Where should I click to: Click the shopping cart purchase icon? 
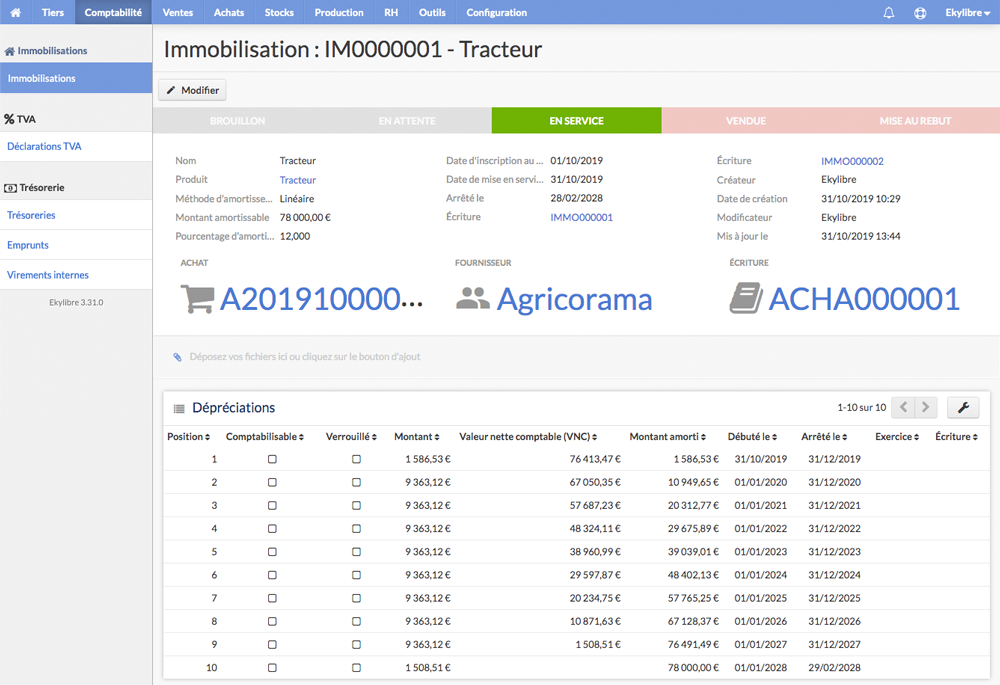coord(197,298)
